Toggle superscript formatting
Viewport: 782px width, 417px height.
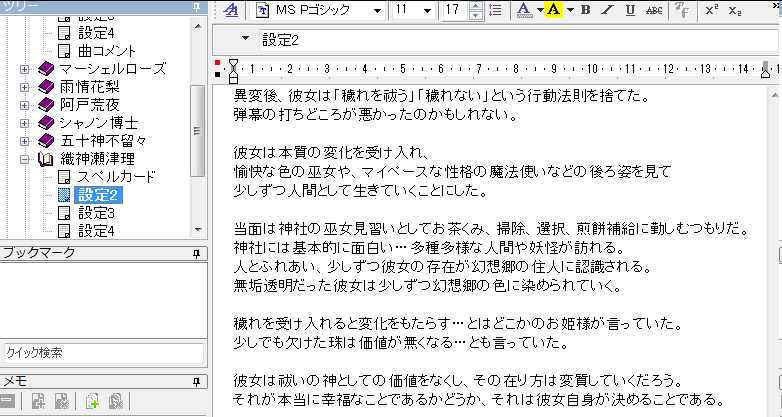pos(711,10)
